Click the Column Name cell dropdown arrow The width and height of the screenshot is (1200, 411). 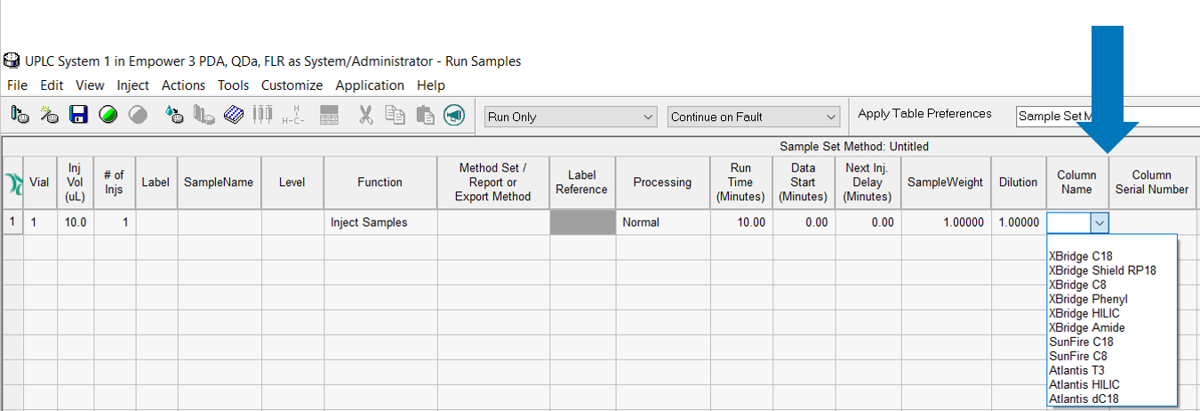(1099, 223)
